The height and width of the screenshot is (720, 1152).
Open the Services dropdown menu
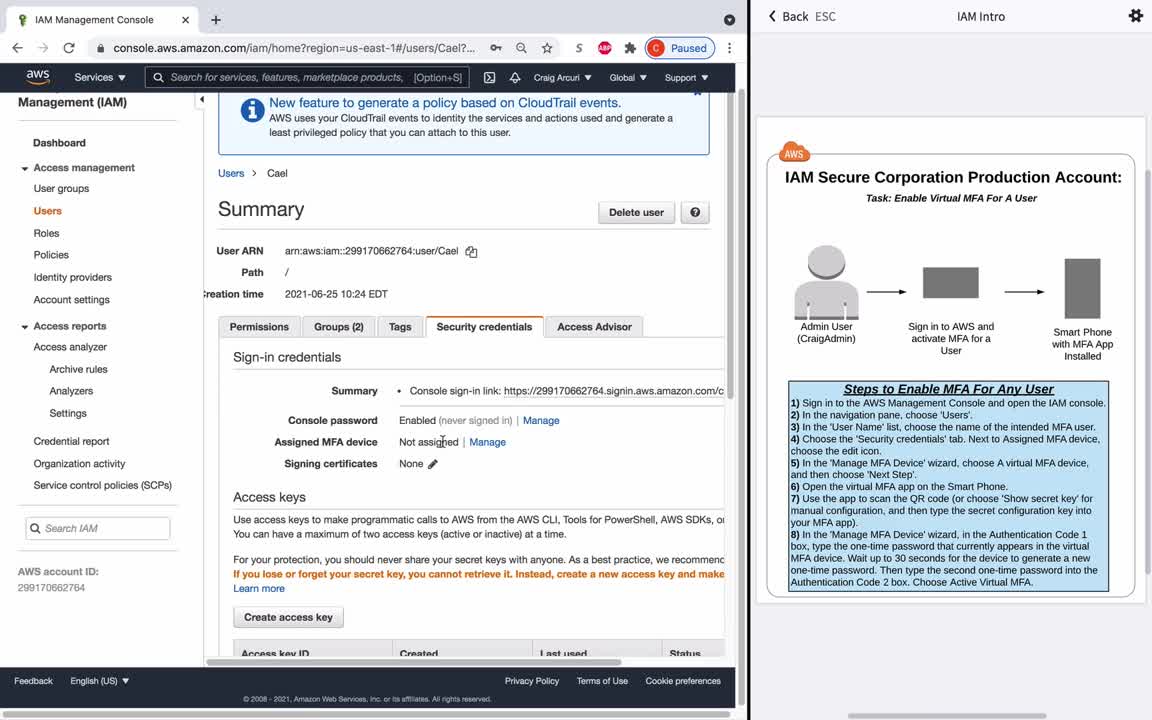(100, 77)
